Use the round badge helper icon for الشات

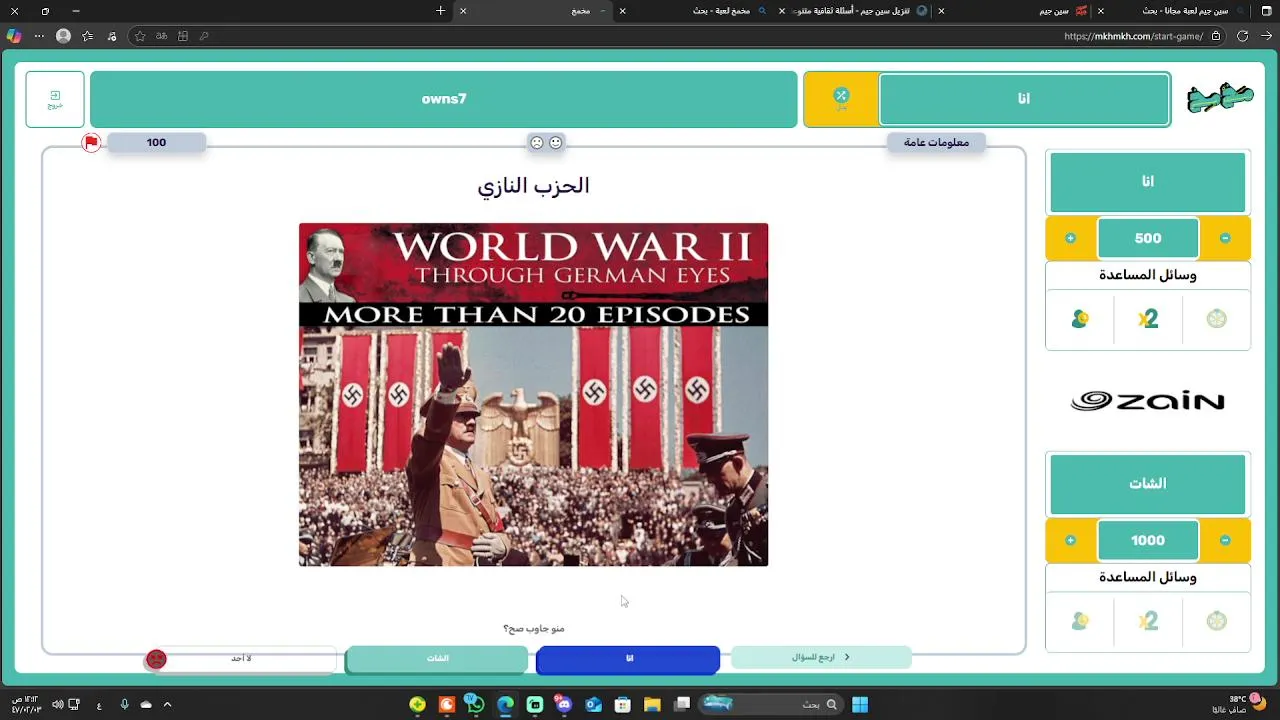[1216, 621]
